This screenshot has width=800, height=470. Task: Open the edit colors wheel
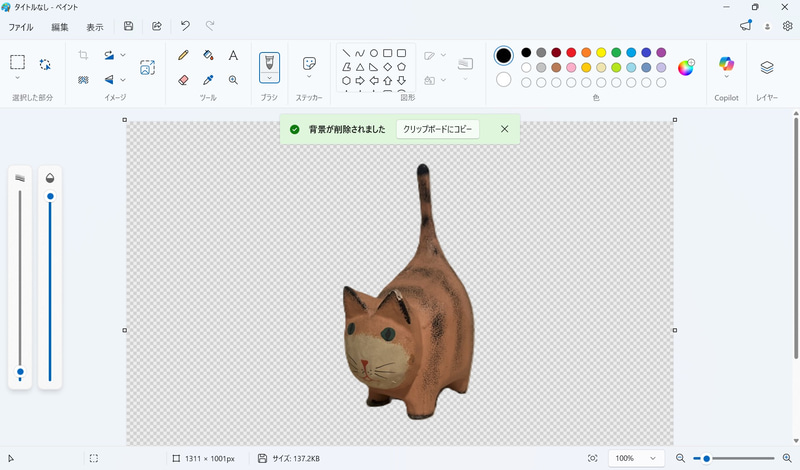tap(686, 67)
